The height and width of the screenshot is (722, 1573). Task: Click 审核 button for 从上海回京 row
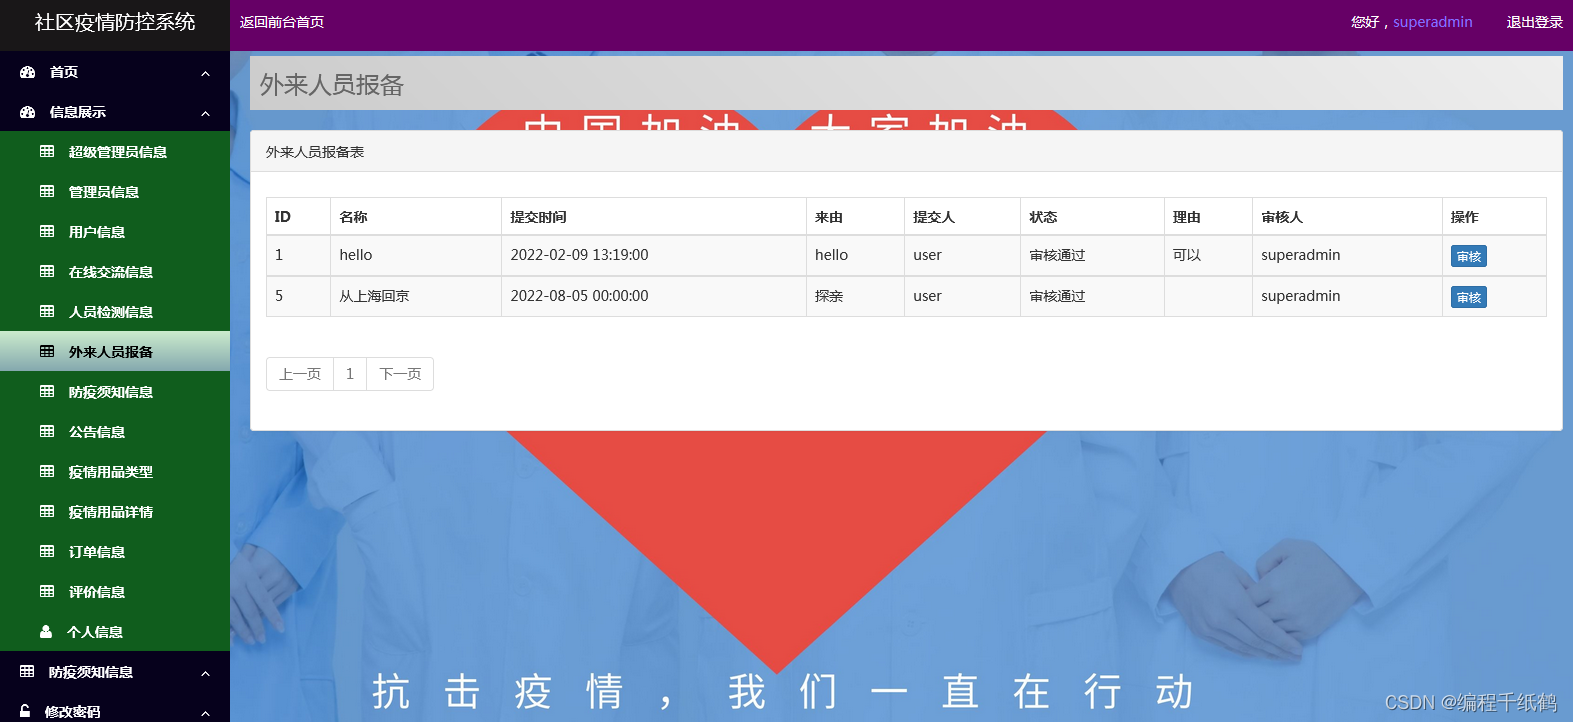coord(1468,298)
